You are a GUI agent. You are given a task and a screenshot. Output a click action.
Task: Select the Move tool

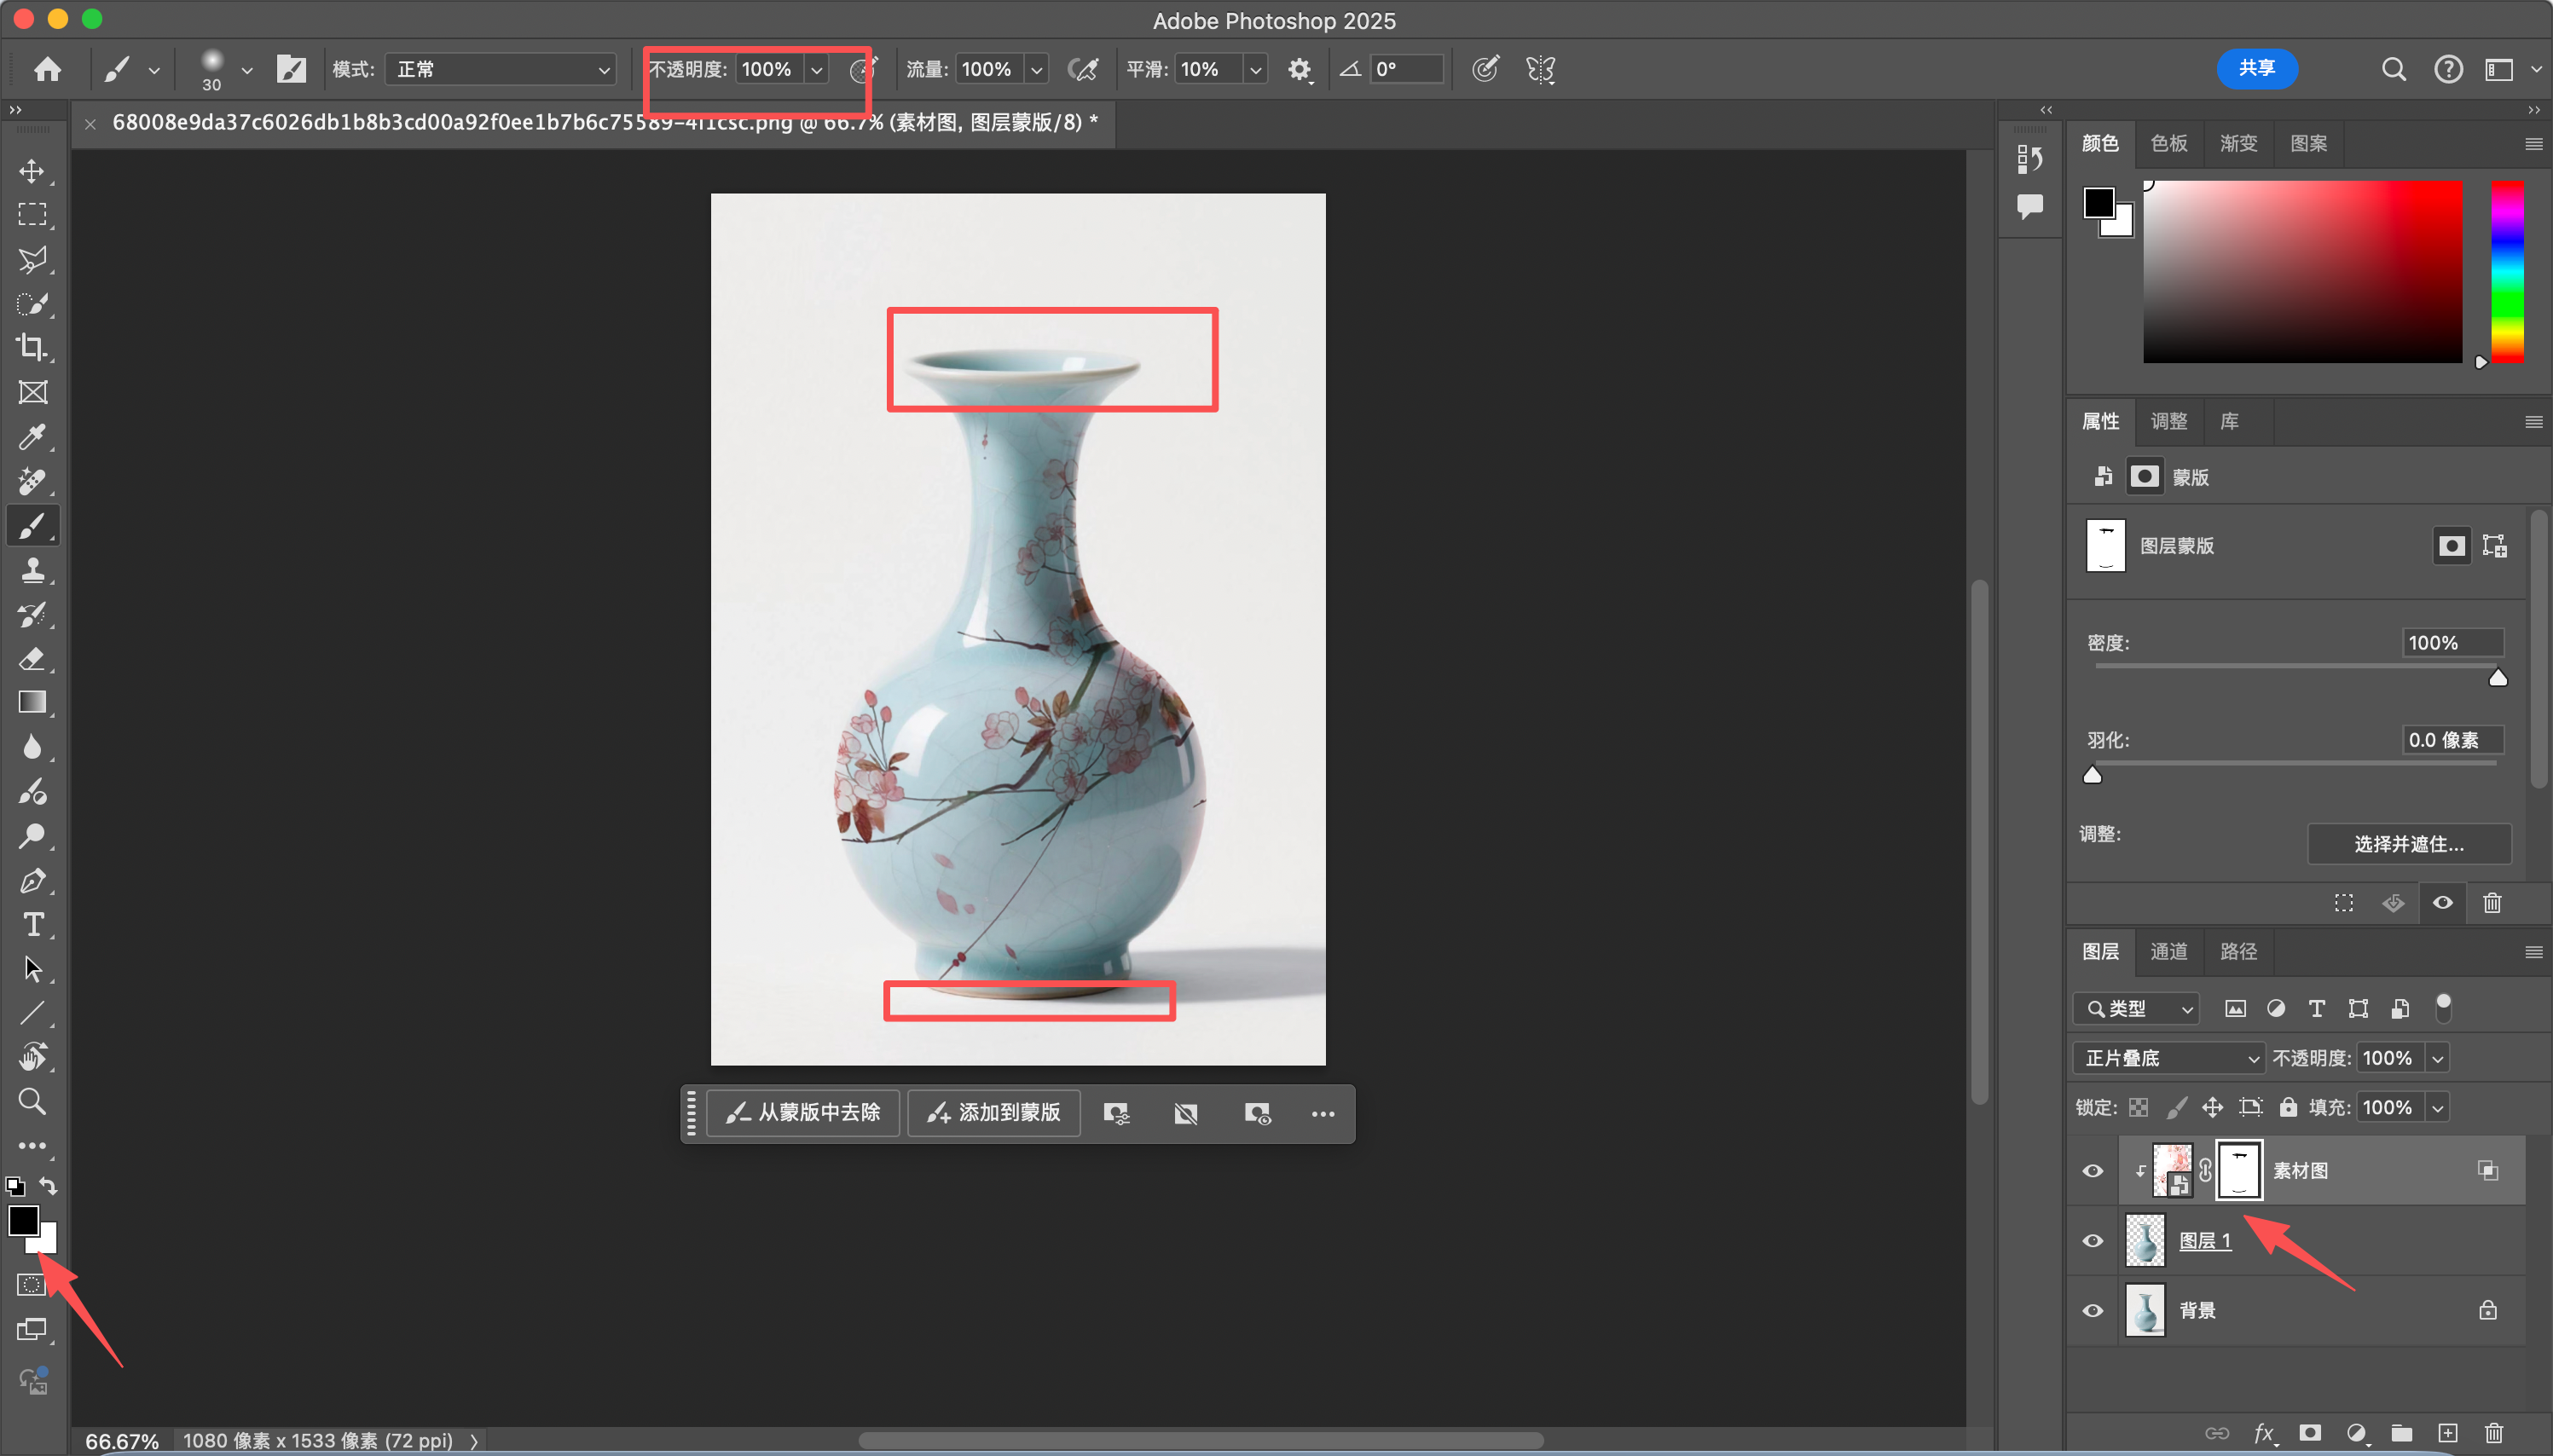click(x=32, y=171)
